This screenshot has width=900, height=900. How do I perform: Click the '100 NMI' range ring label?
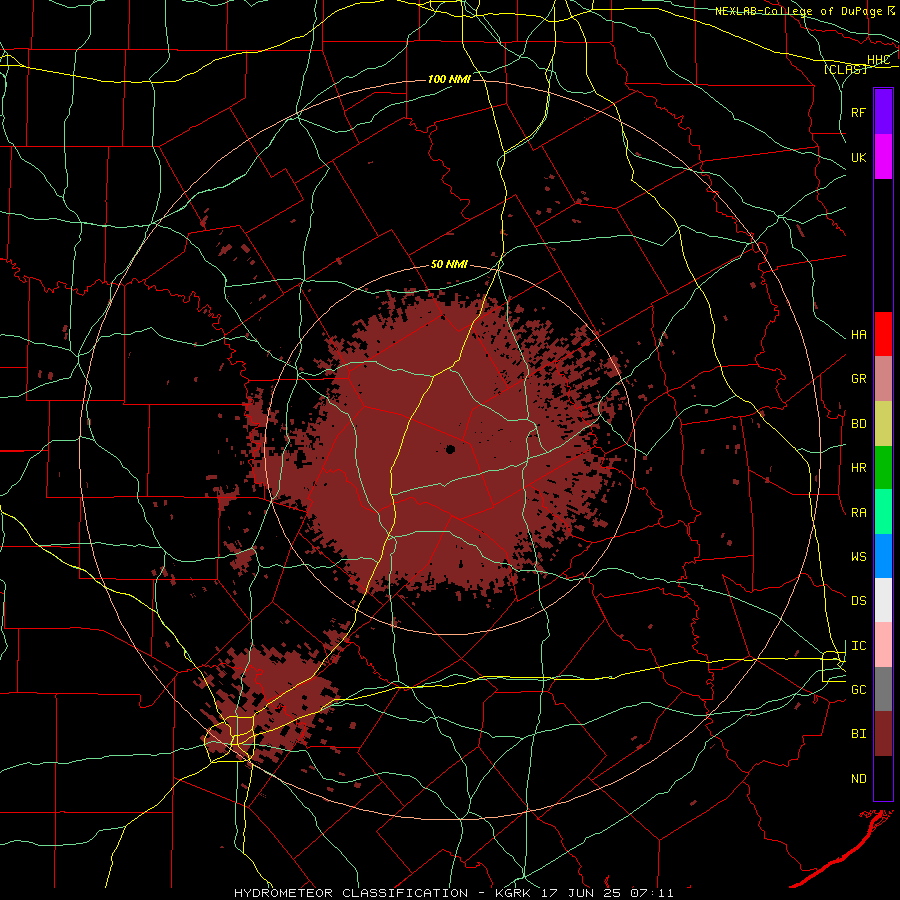pos(449,79)
